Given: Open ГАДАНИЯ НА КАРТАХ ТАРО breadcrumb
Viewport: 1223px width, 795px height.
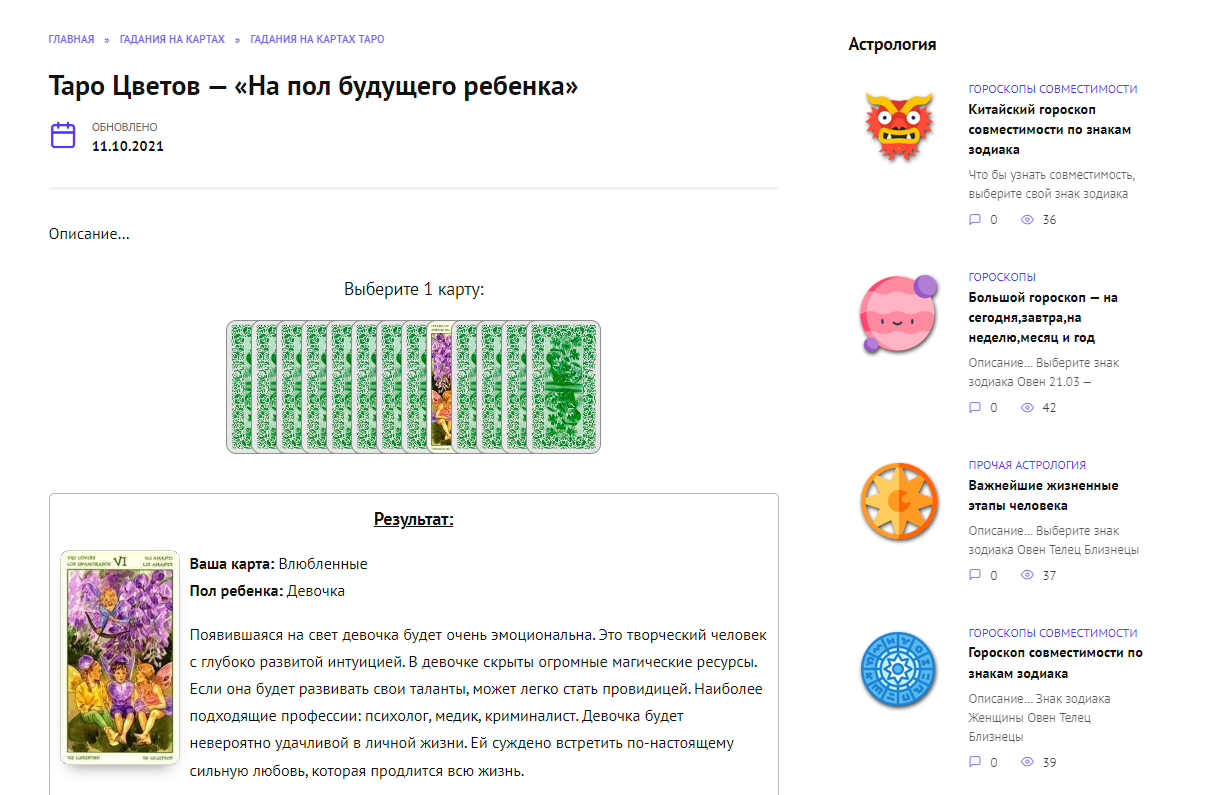Looking at the screenshot, I should [x=317, y=39].
